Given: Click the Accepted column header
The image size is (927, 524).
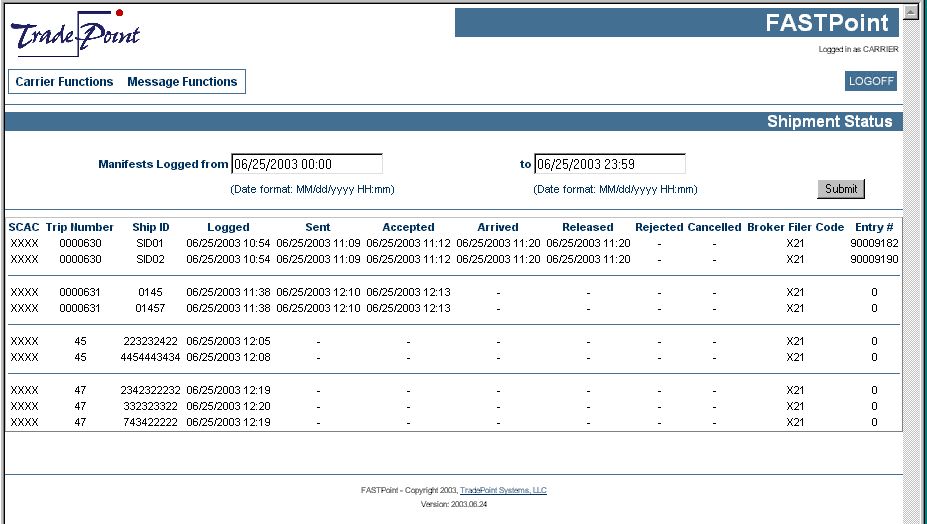Looking at the screenshot, I should (408, 227).
